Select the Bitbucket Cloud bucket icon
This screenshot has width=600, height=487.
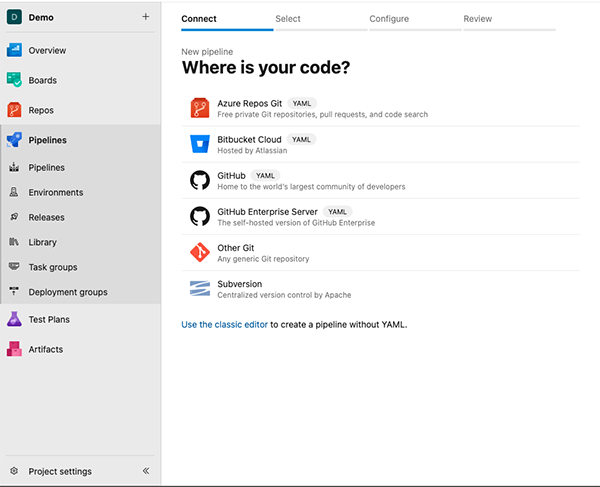click(x=199, y=144)
